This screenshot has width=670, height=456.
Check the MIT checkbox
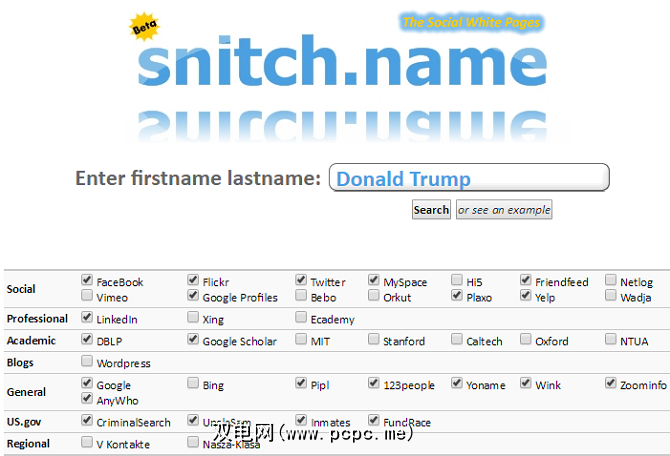pos(301,339)
